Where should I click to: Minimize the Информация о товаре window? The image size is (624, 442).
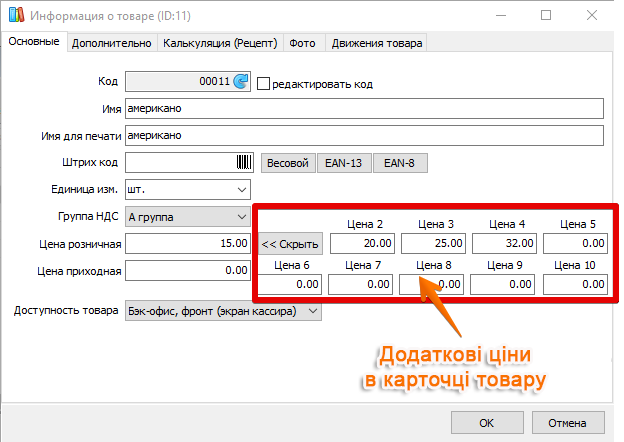point(501,16)
